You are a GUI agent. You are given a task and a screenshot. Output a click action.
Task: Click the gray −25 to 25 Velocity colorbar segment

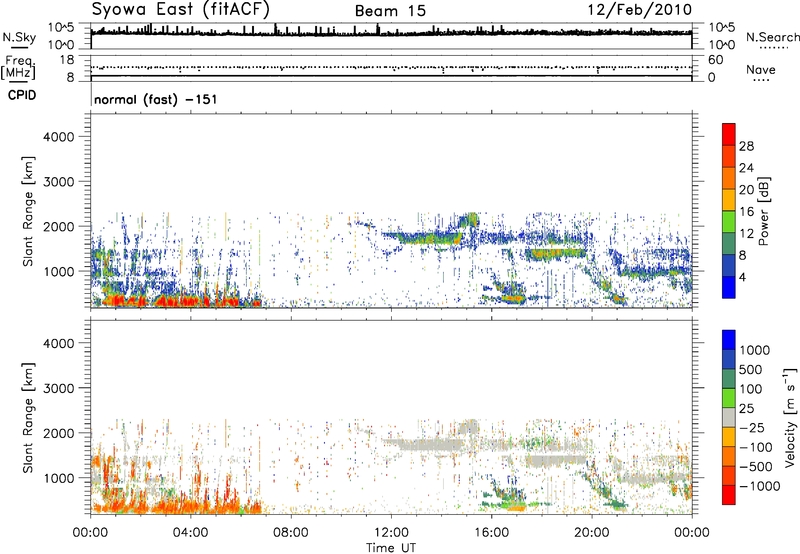click(729, 417)
